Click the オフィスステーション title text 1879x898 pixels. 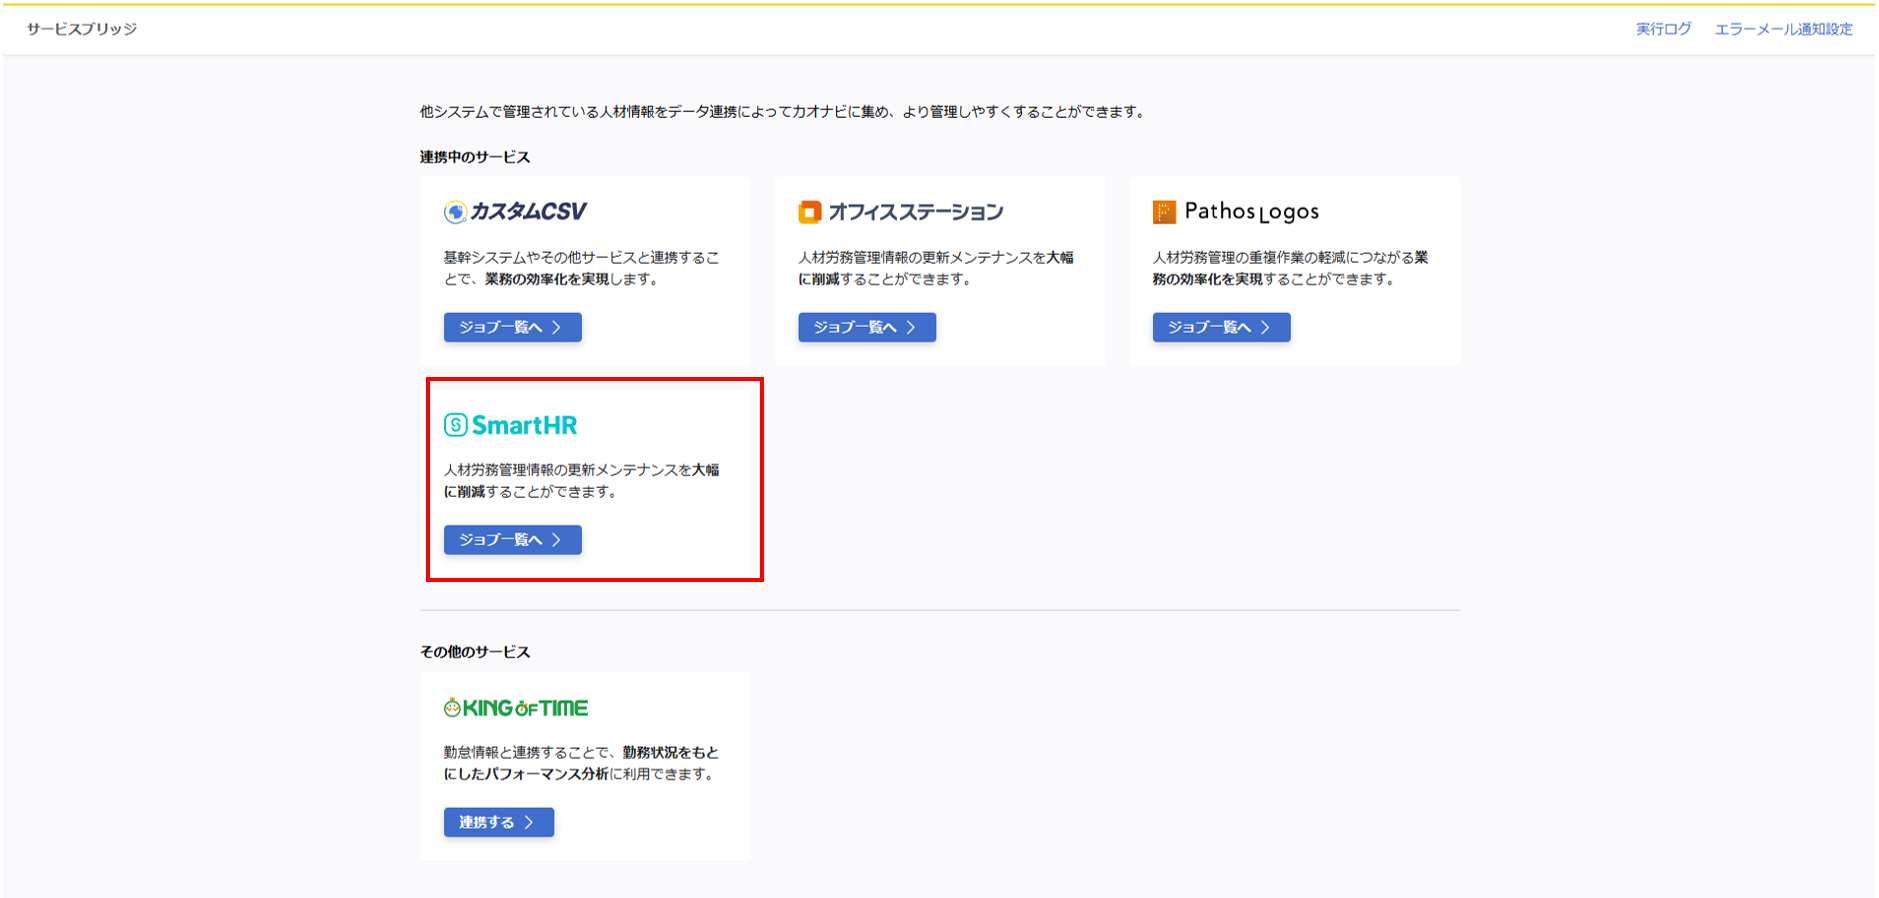(916, 212)
